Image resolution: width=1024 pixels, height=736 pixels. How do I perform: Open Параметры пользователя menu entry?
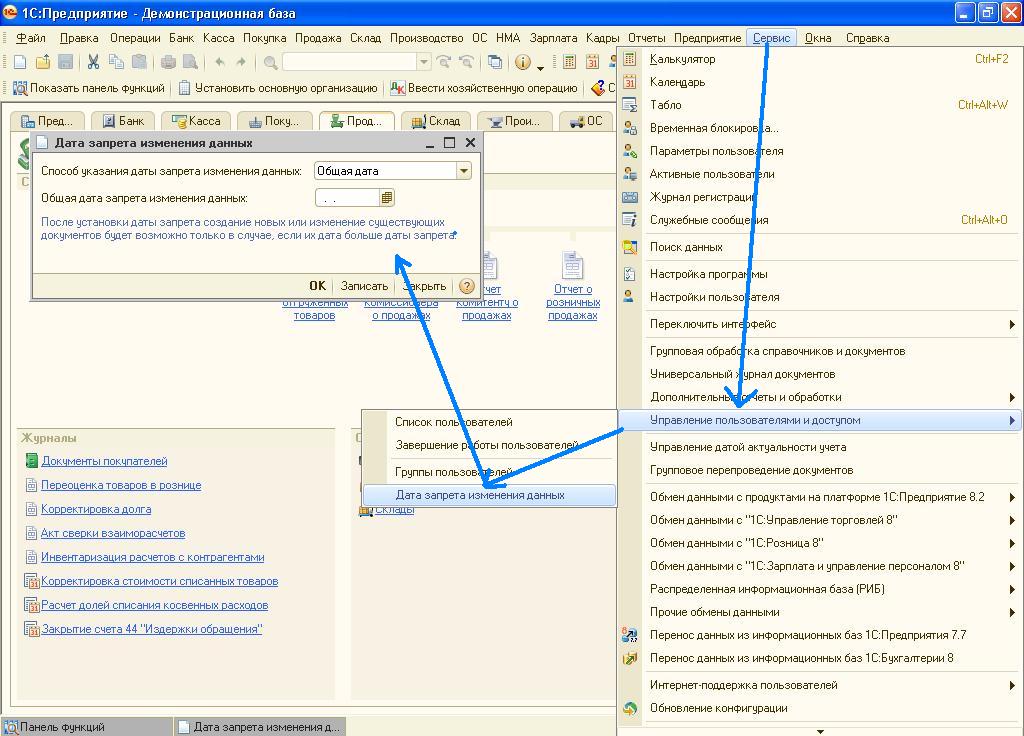pyautogui.click(x=820, y=151)
